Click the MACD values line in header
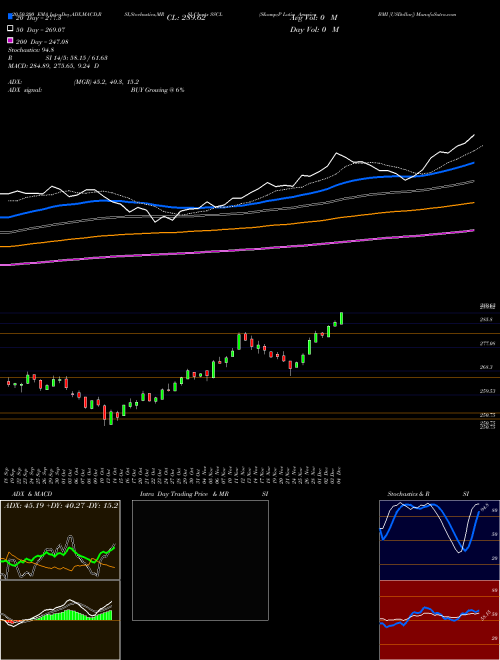This screenshot has width=500, height=660. (x=53, y=66)
